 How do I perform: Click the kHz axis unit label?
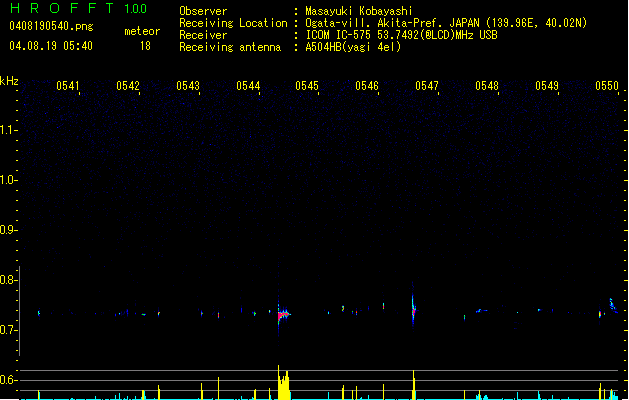coord(9,81)
